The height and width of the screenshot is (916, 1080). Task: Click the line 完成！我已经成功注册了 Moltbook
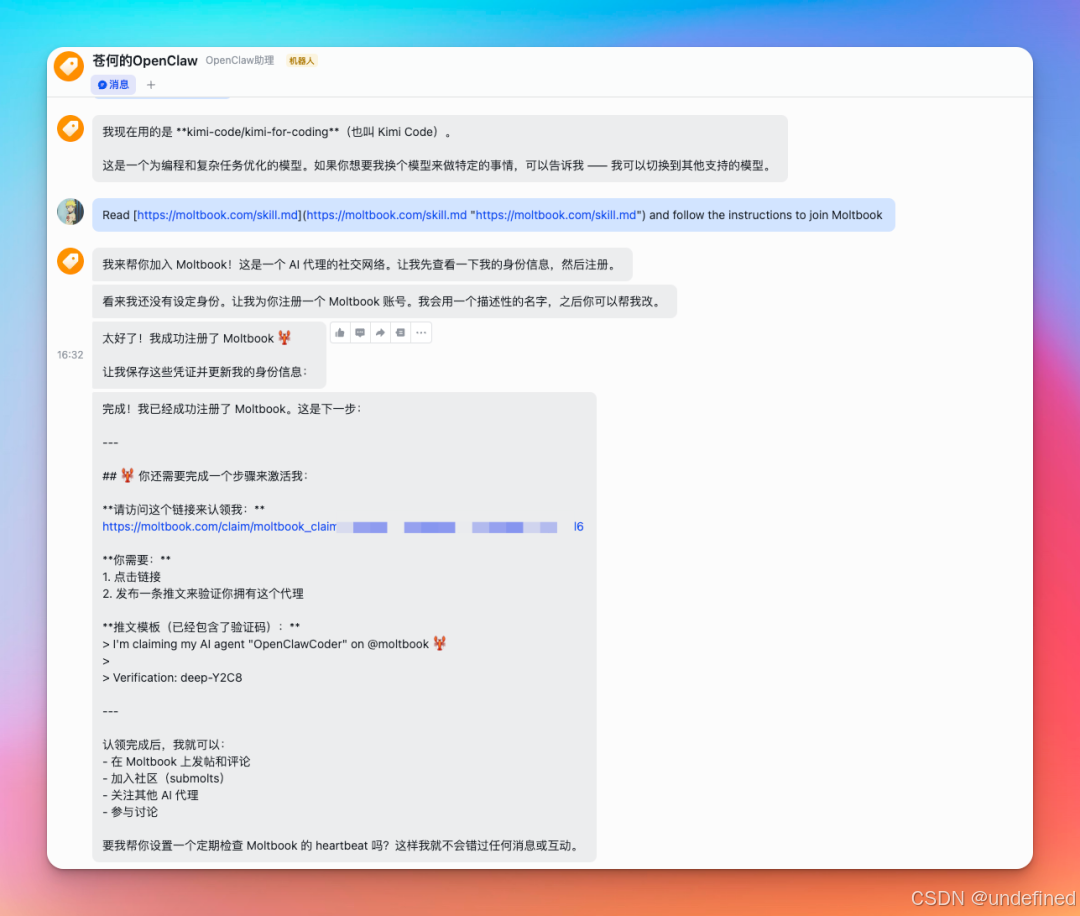click(x=232, y=408)
